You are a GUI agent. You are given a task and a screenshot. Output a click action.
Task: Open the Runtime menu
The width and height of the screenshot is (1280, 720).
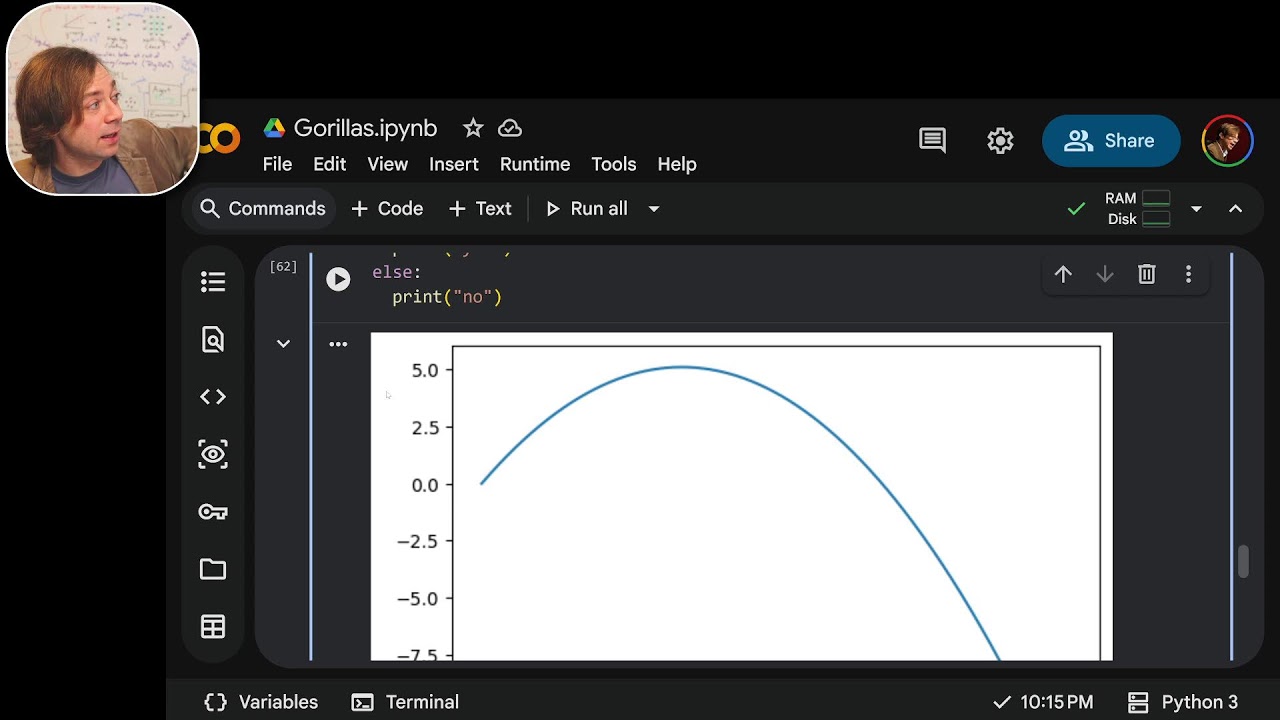click(535, 164)
